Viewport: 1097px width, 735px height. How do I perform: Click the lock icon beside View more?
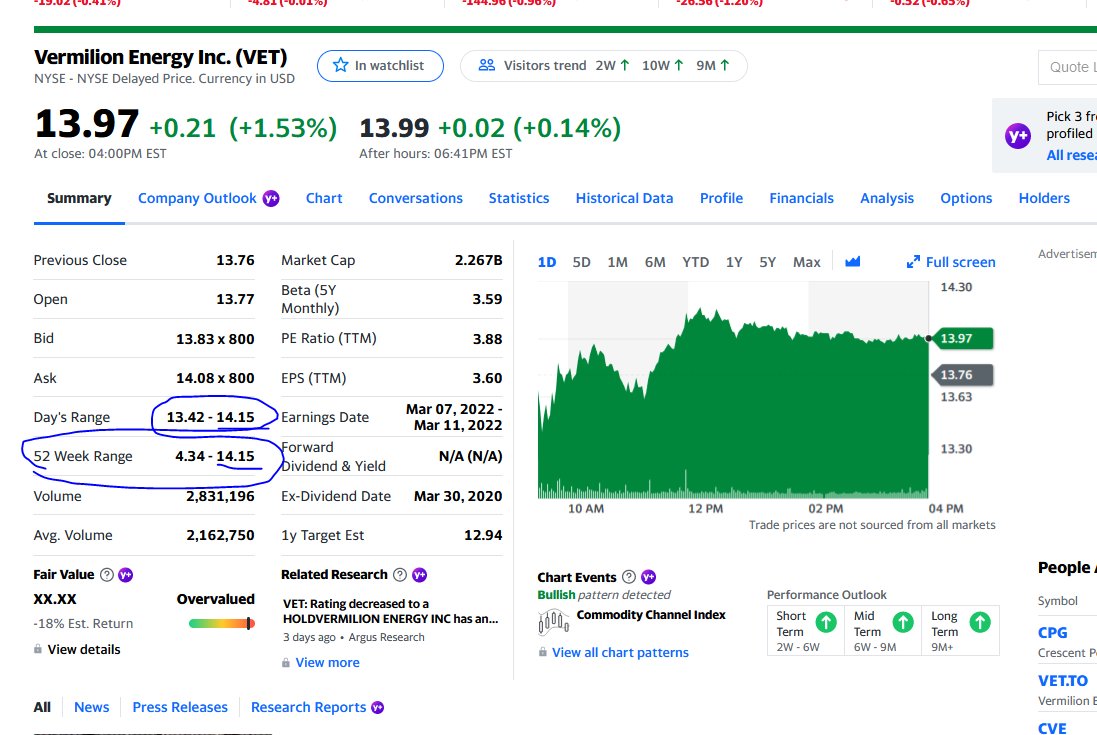[x=285, y=662]
